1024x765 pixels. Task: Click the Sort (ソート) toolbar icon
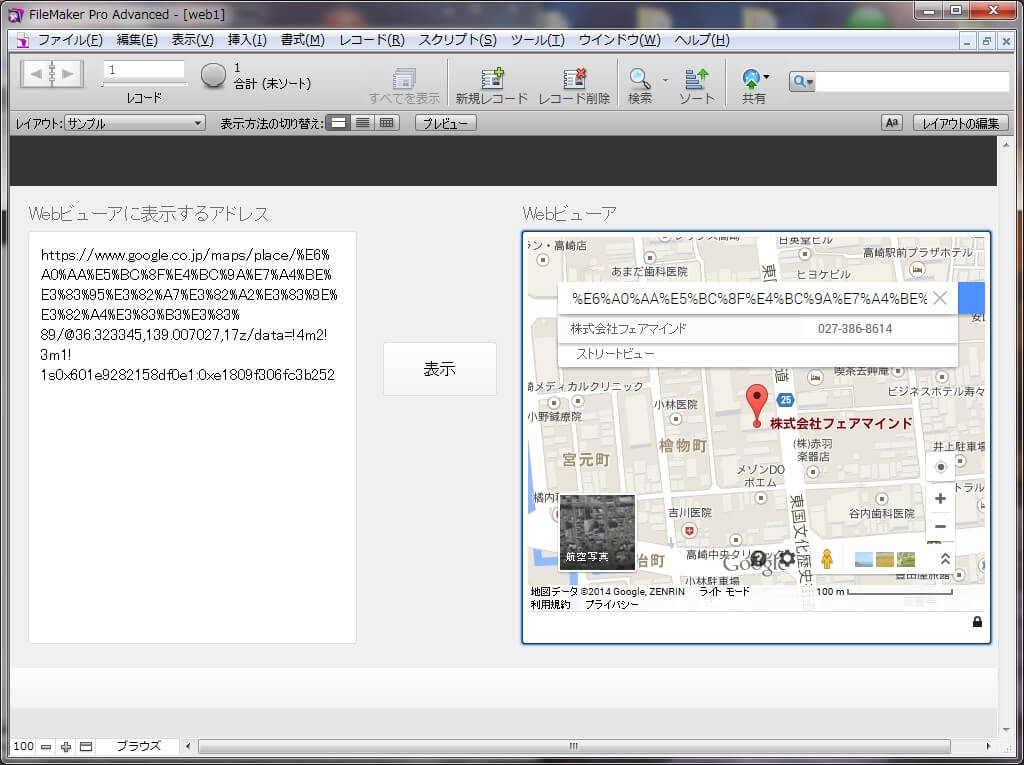(x=696, y=79)
